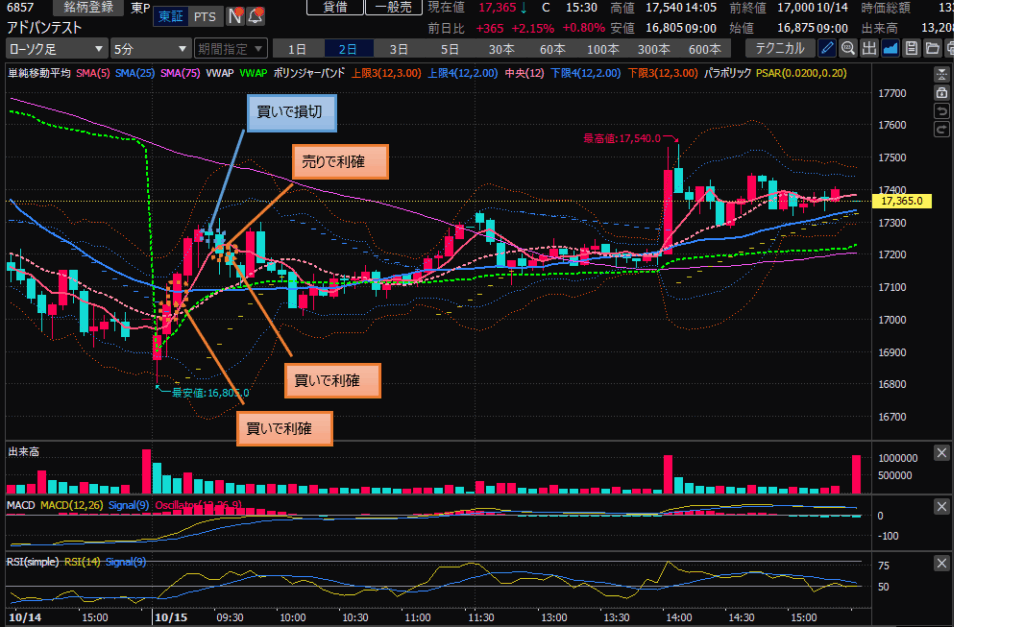The width and height of the screenshot is (1024, 627).
Task: Click the 出 volume display icon
Action: (869, 48)
